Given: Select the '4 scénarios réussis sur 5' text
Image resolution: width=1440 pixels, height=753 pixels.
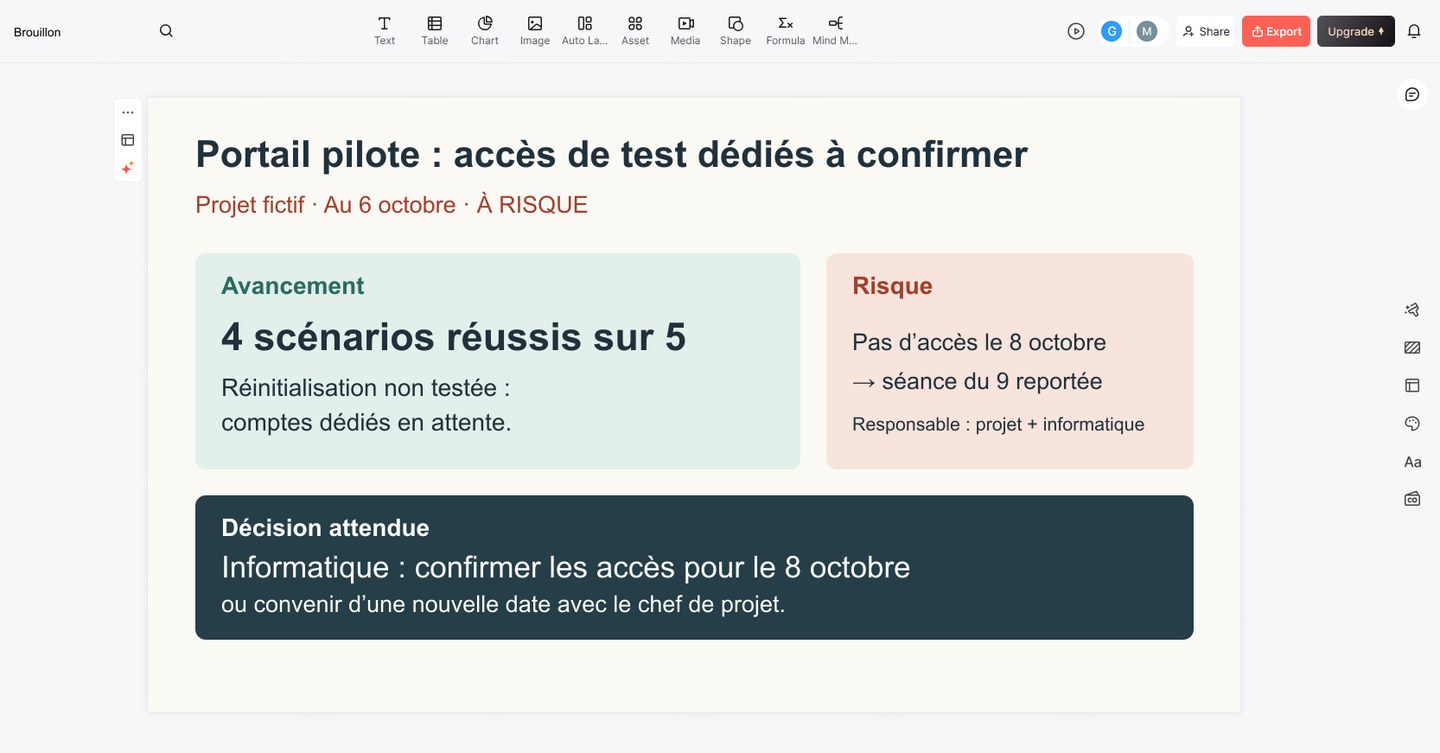Looking at the screenshot, I should (453, 337).
